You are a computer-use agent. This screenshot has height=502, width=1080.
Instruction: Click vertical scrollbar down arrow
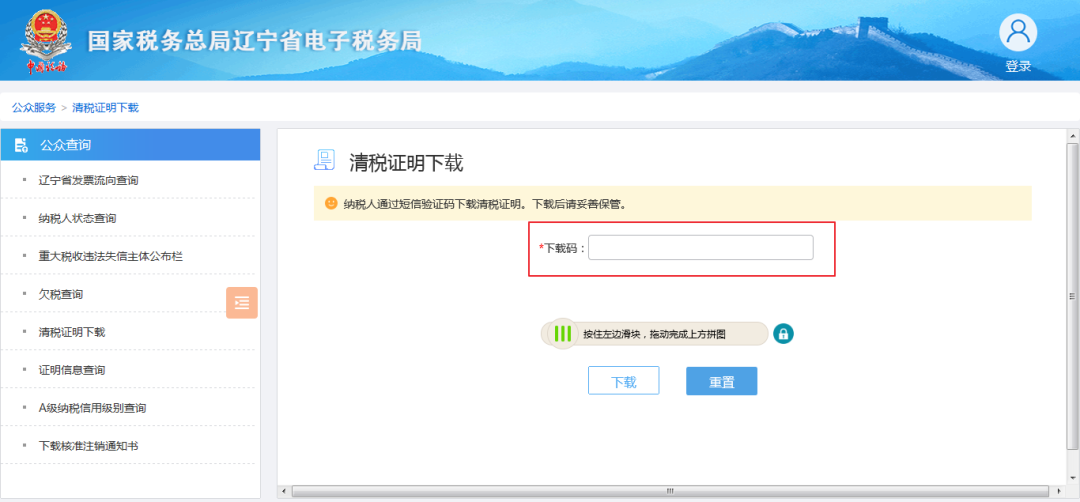[1072, 479]
